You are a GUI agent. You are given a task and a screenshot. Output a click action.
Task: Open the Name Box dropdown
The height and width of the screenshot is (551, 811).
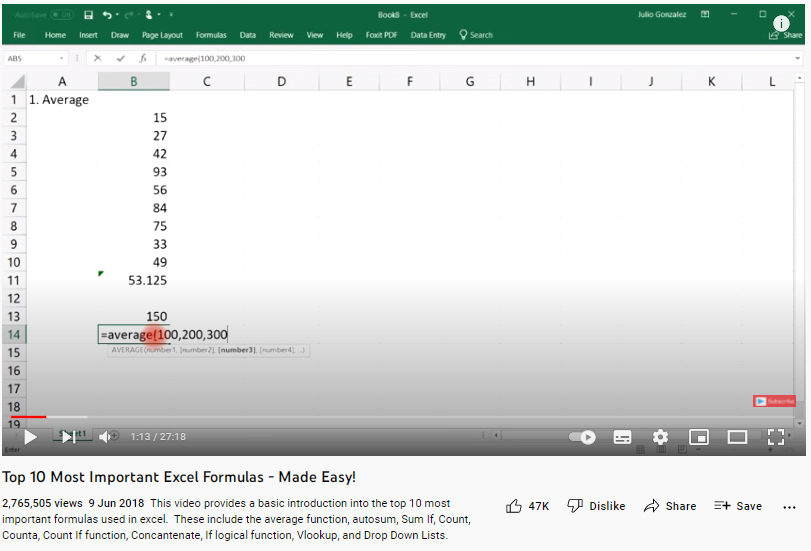coord(62,58)
